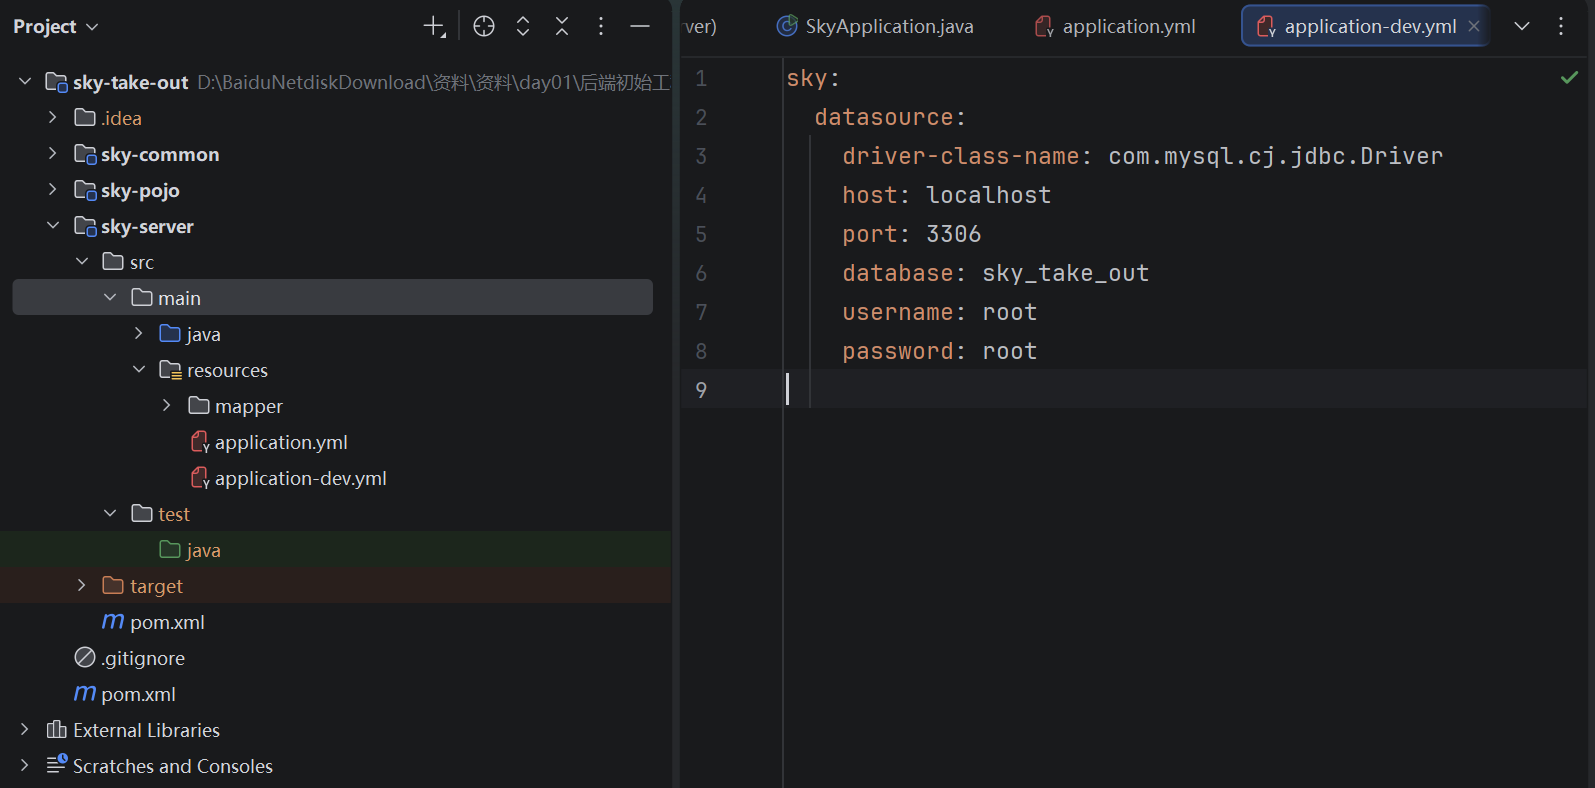
Task: Expand the .idea folder
Action: tap(53, 117)
